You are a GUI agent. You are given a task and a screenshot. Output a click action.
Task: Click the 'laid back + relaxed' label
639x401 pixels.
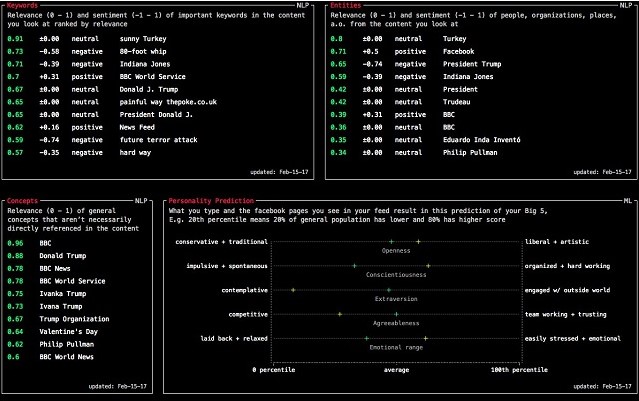click(234, 339)
